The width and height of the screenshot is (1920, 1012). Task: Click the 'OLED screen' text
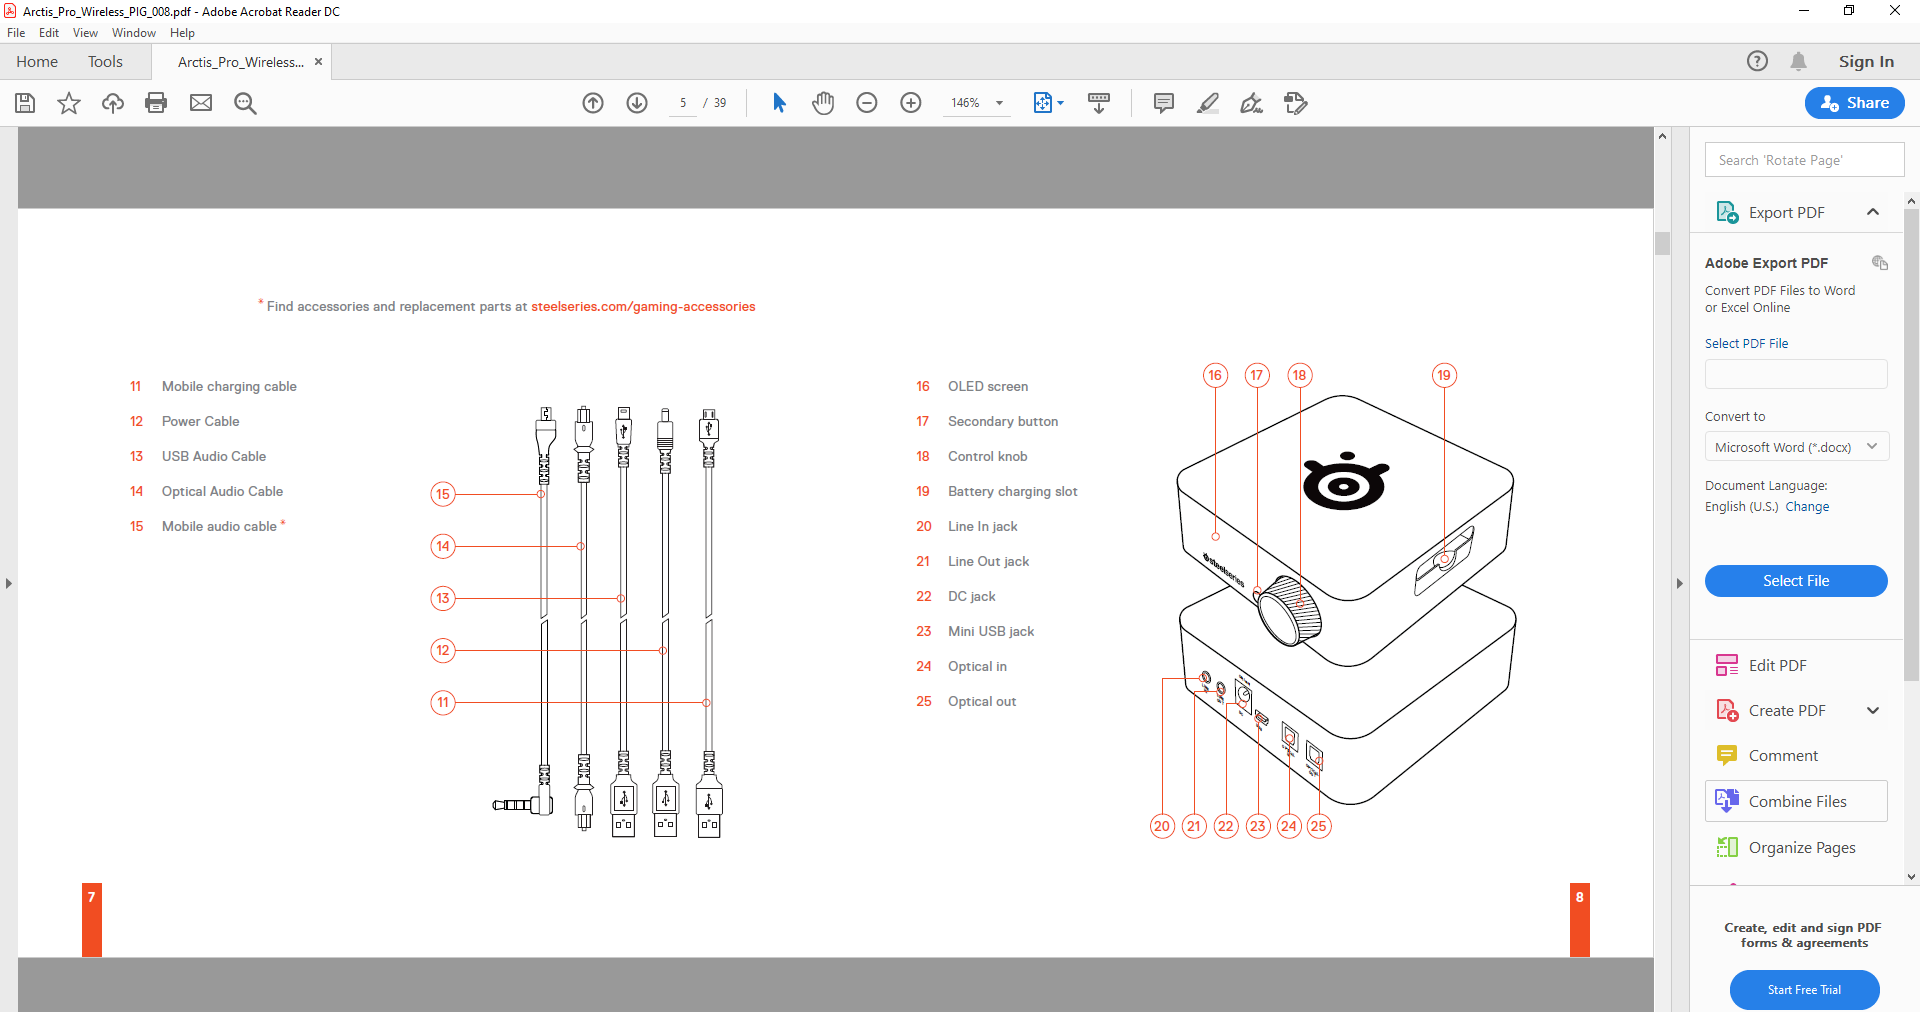tap(988, 387)
